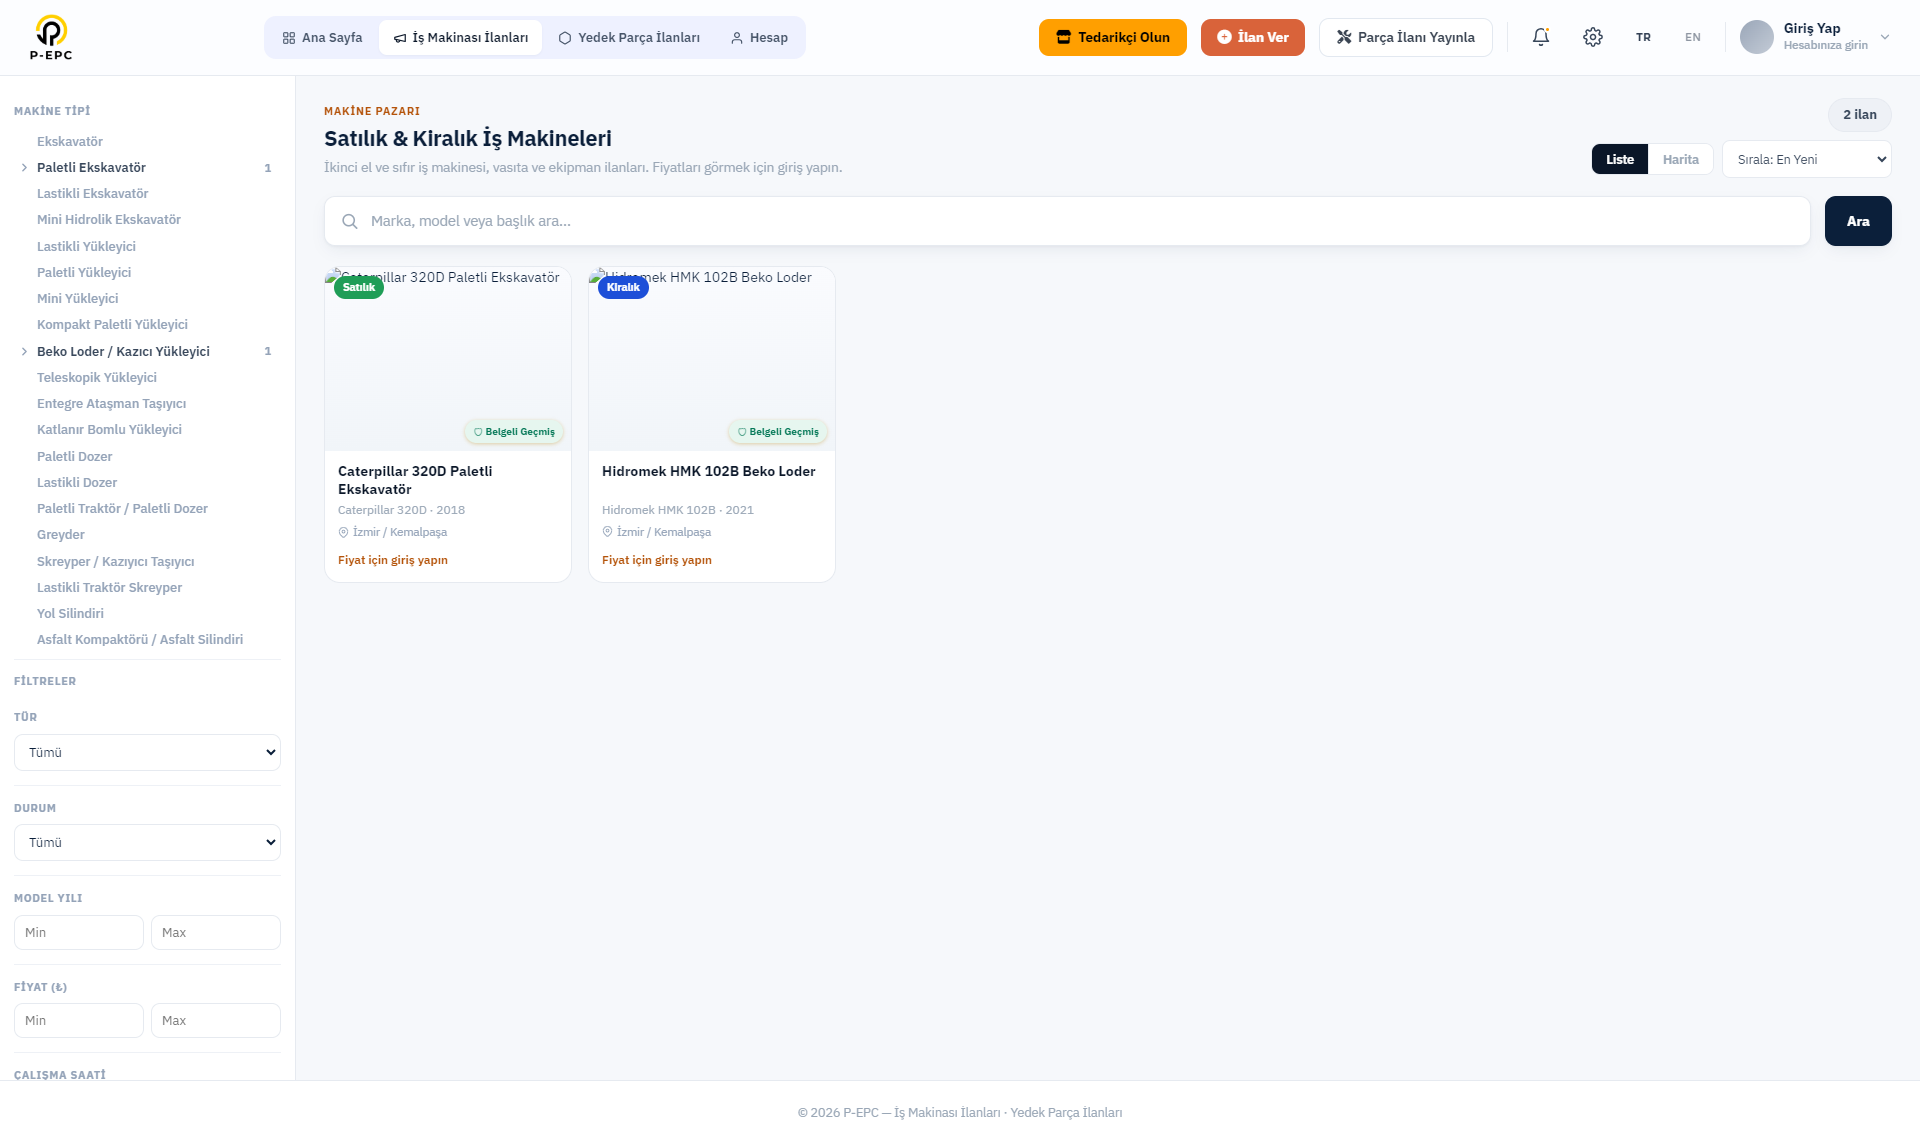Go to Ana Sayfa tab
This screenshot has height=1144, width=1920.
(x=322, y=37)
